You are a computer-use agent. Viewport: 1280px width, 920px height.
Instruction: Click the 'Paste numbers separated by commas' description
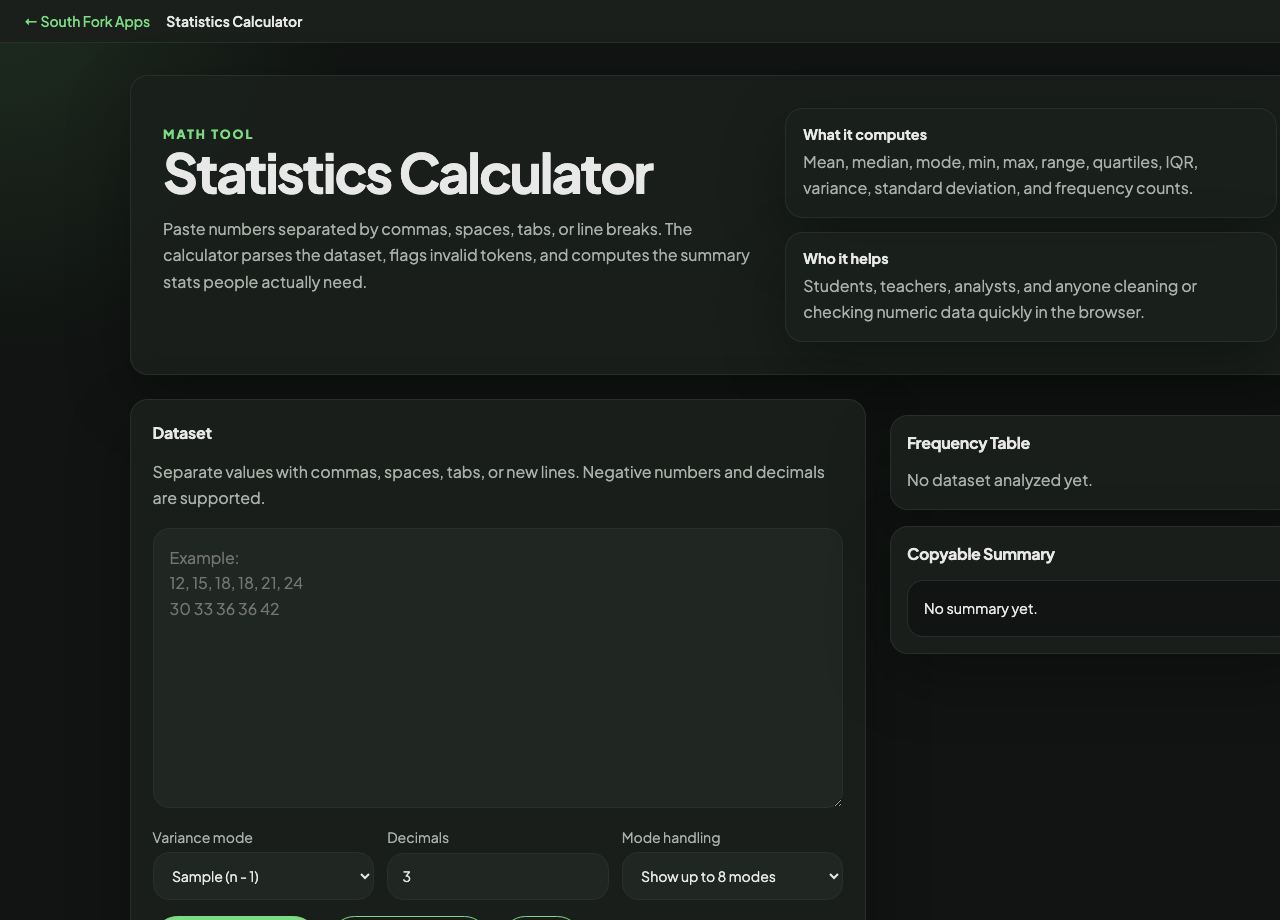click(456, 255)
